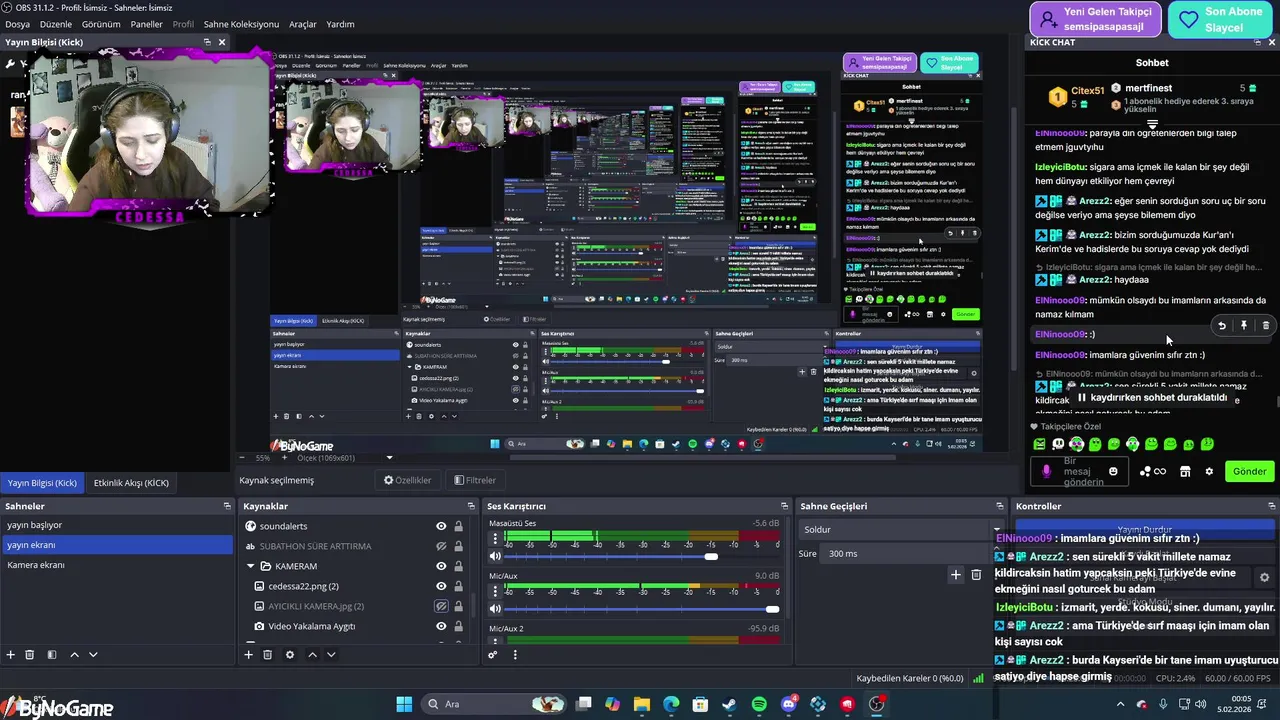
Task: Open advanced audio properties gears icon
Action: pos(493,655)
